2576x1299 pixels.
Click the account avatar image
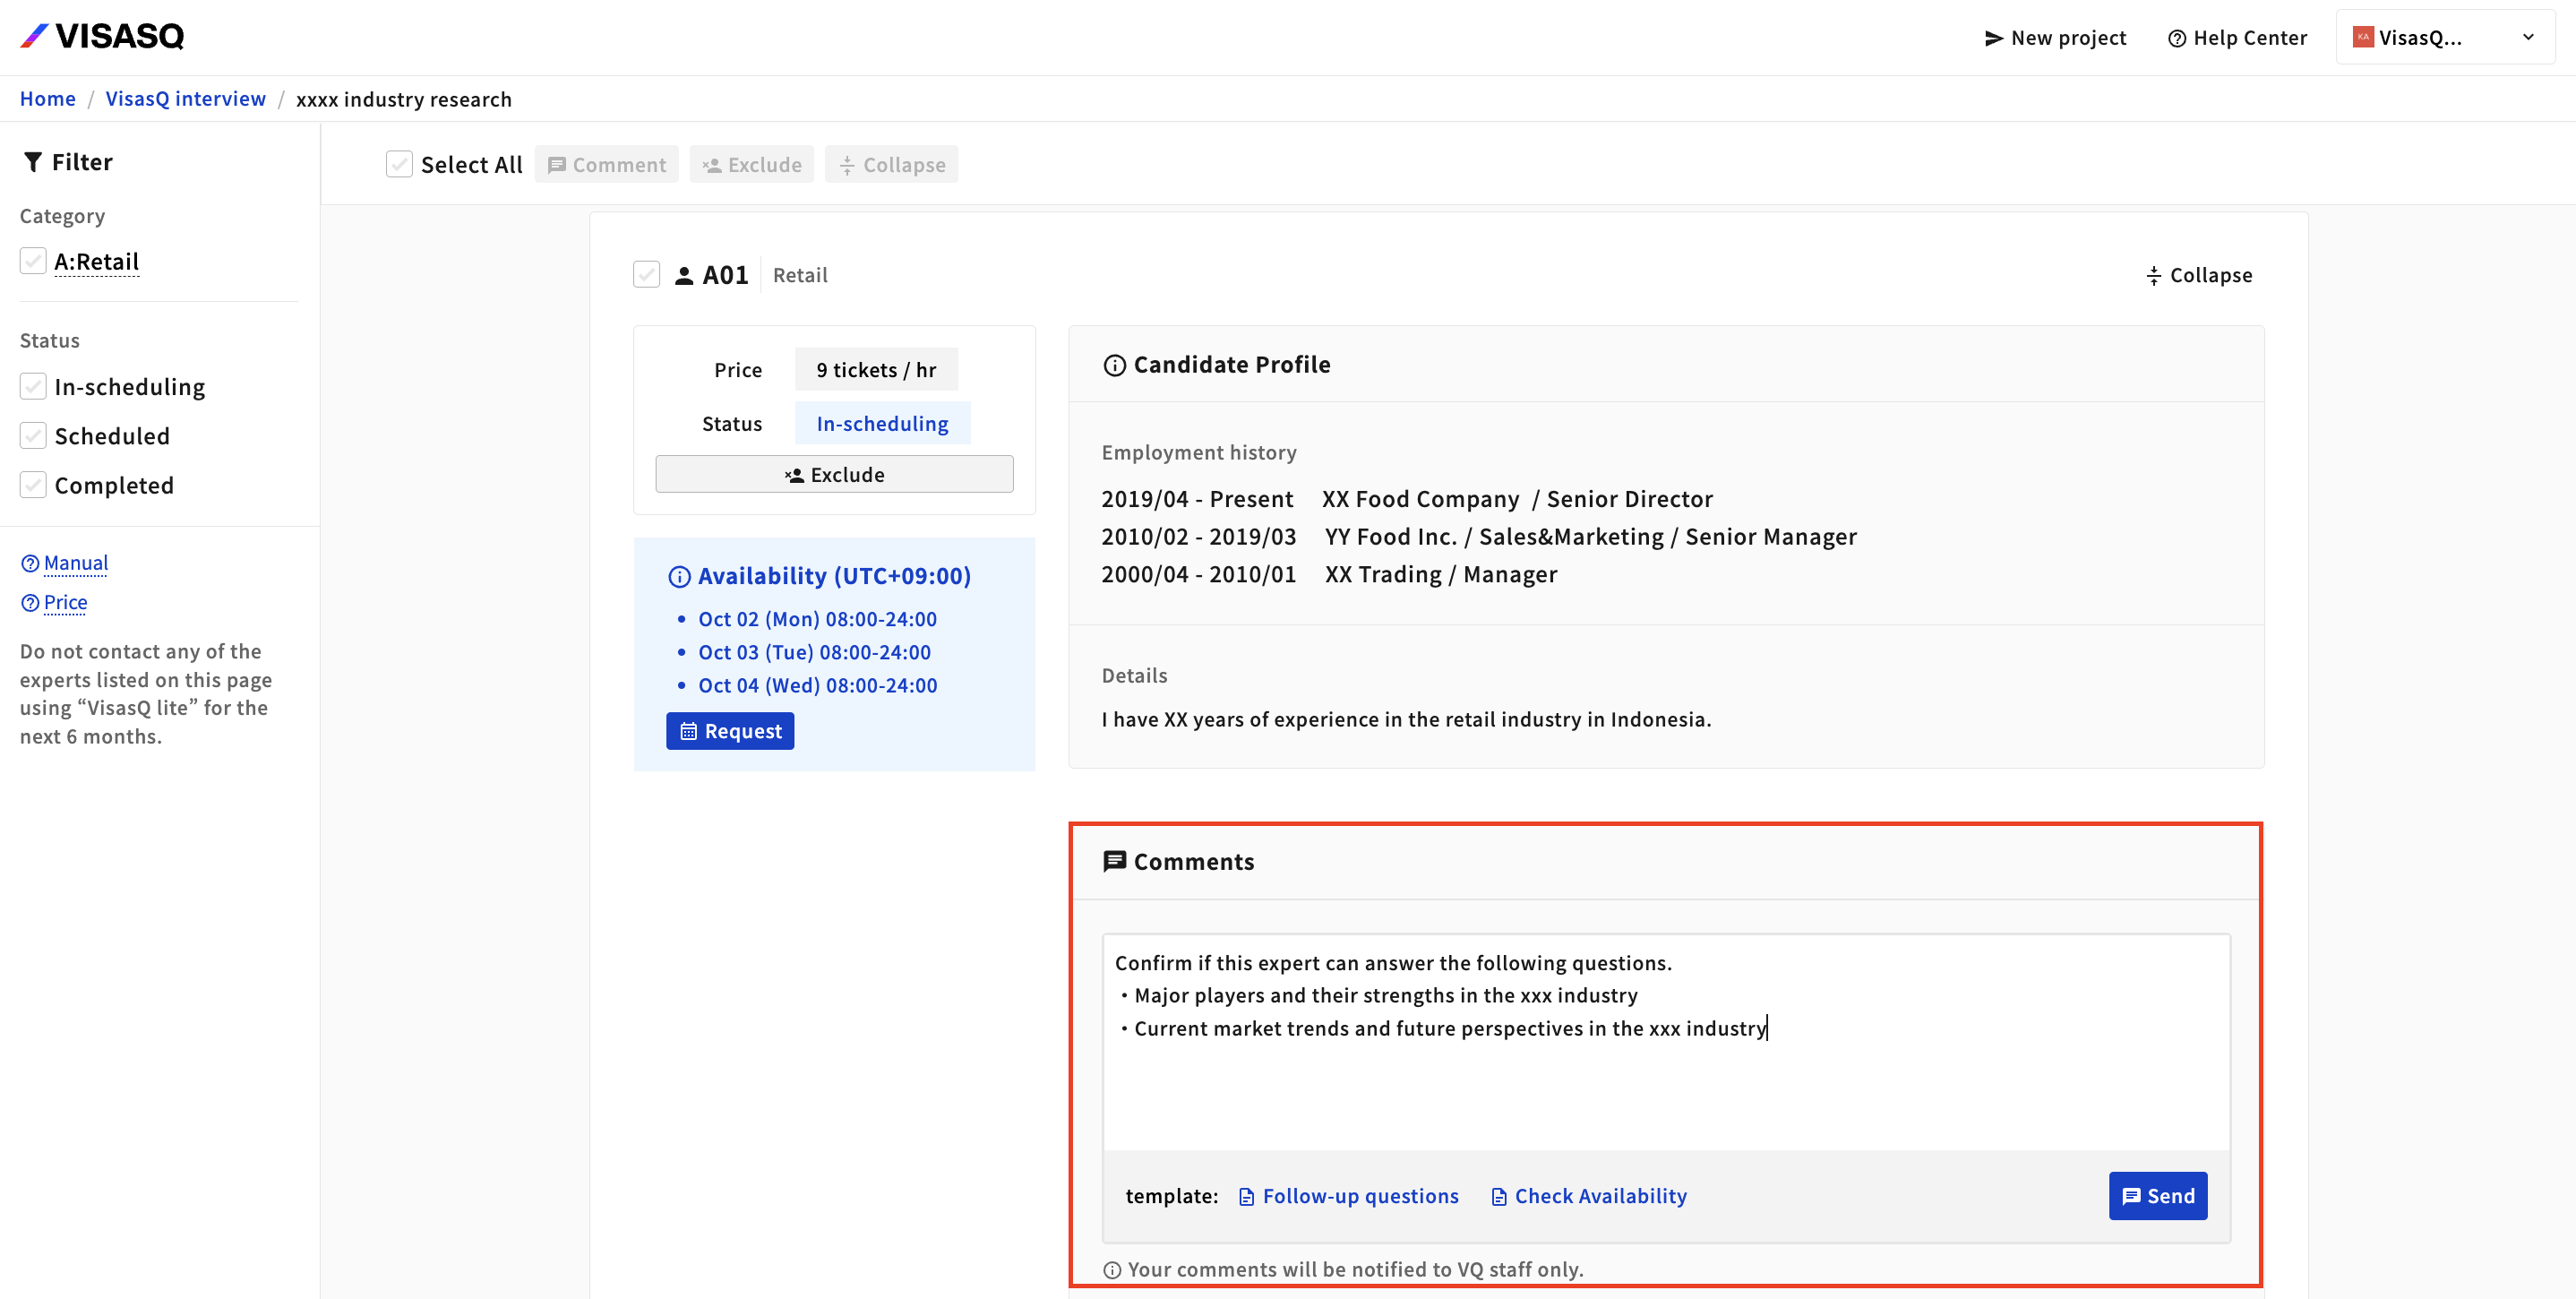pyautogui.click(x=2363, y=37)
